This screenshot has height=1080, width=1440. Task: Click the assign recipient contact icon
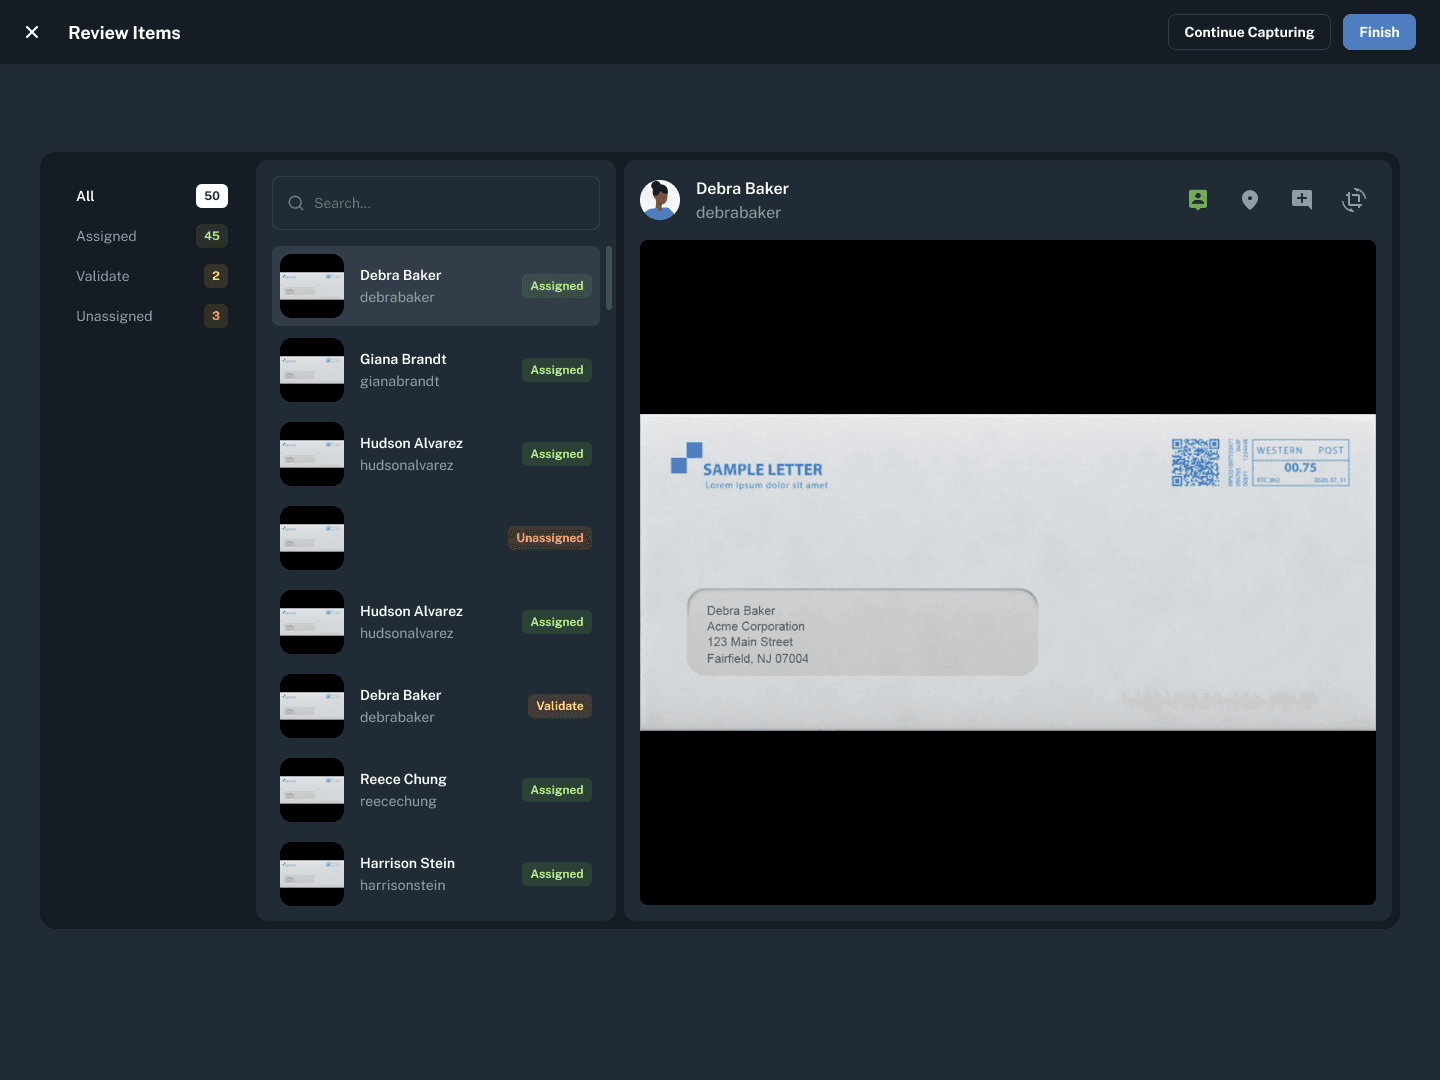point(1198,200)
